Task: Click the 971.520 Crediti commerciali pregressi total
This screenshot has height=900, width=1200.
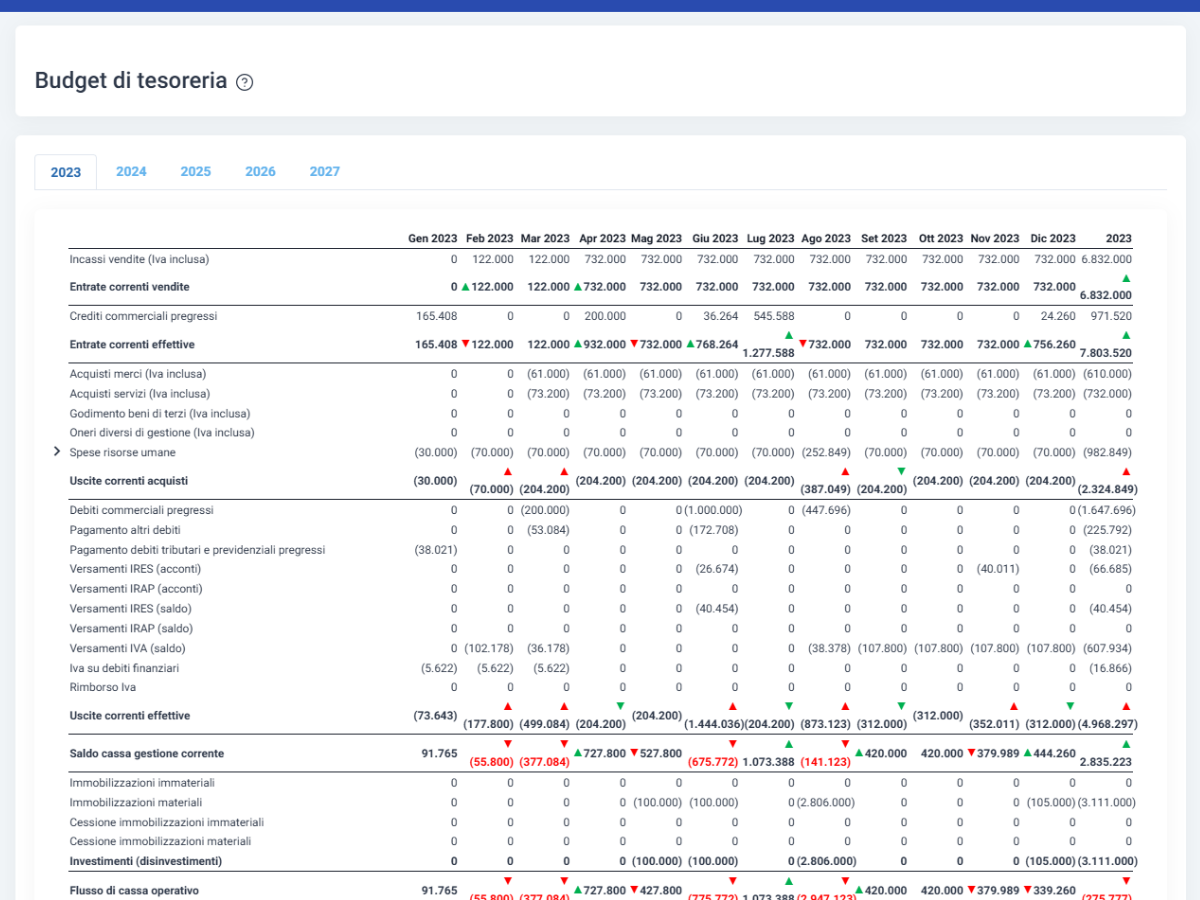Action: (x=1111, y=316)
